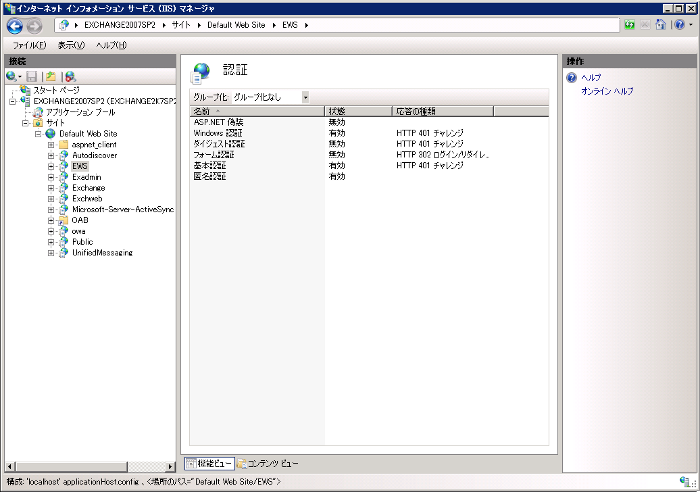Sort by the 名前 column header
The width and height of the screenshot is (700, 492).
(257, 111)
